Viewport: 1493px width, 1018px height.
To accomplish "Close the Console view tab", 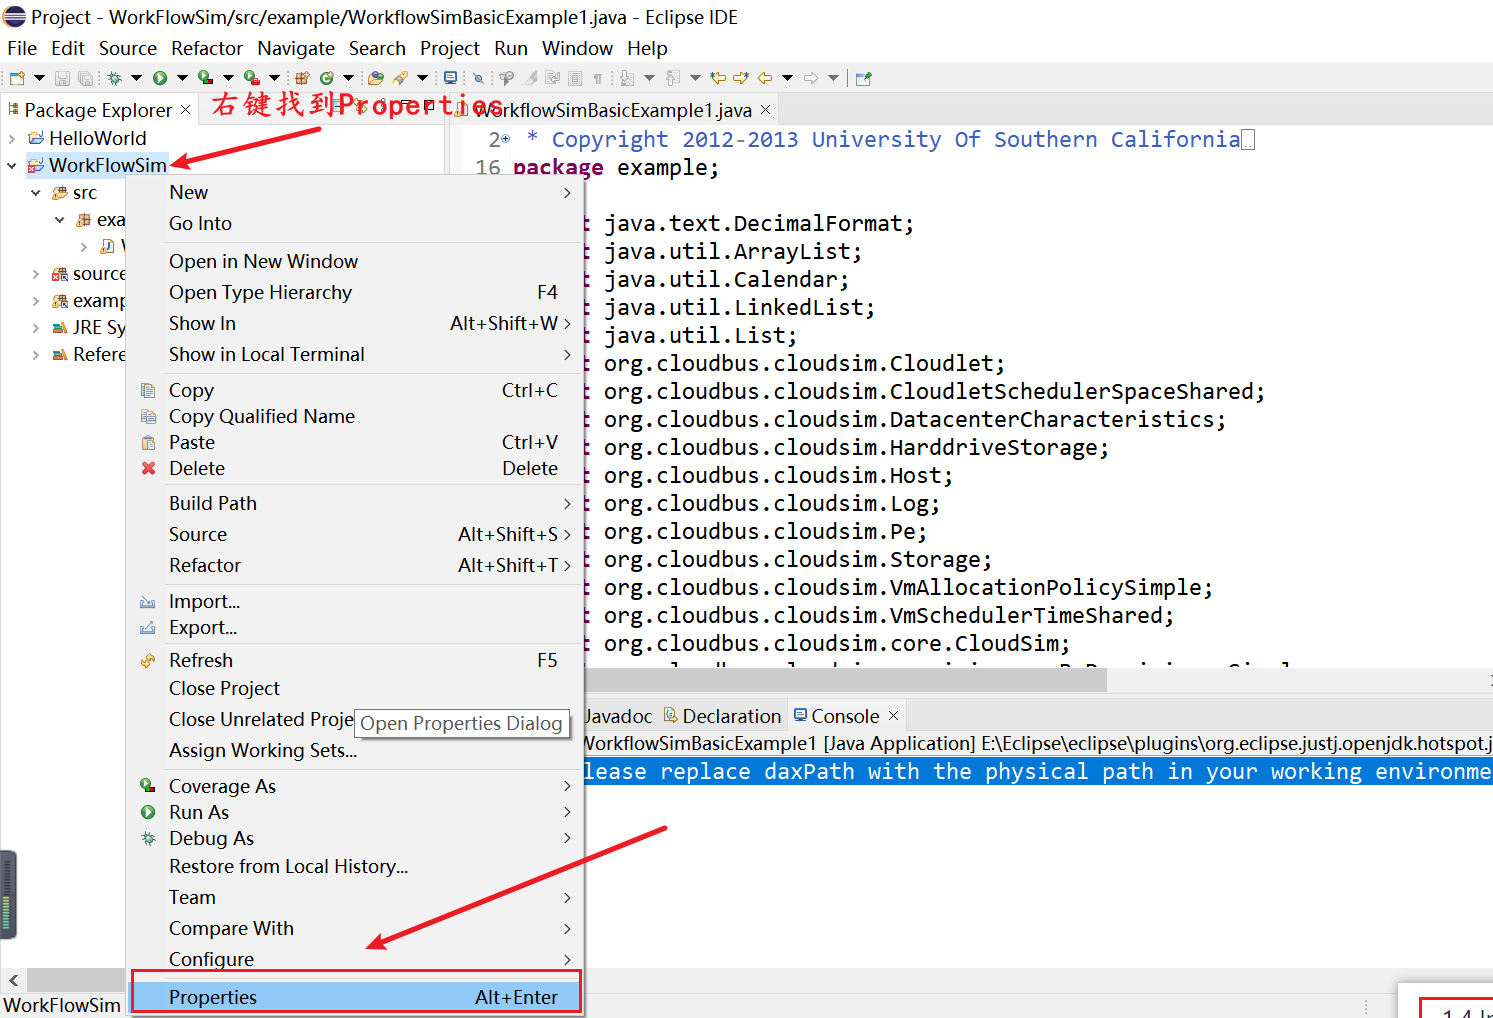I will [894, 716].
